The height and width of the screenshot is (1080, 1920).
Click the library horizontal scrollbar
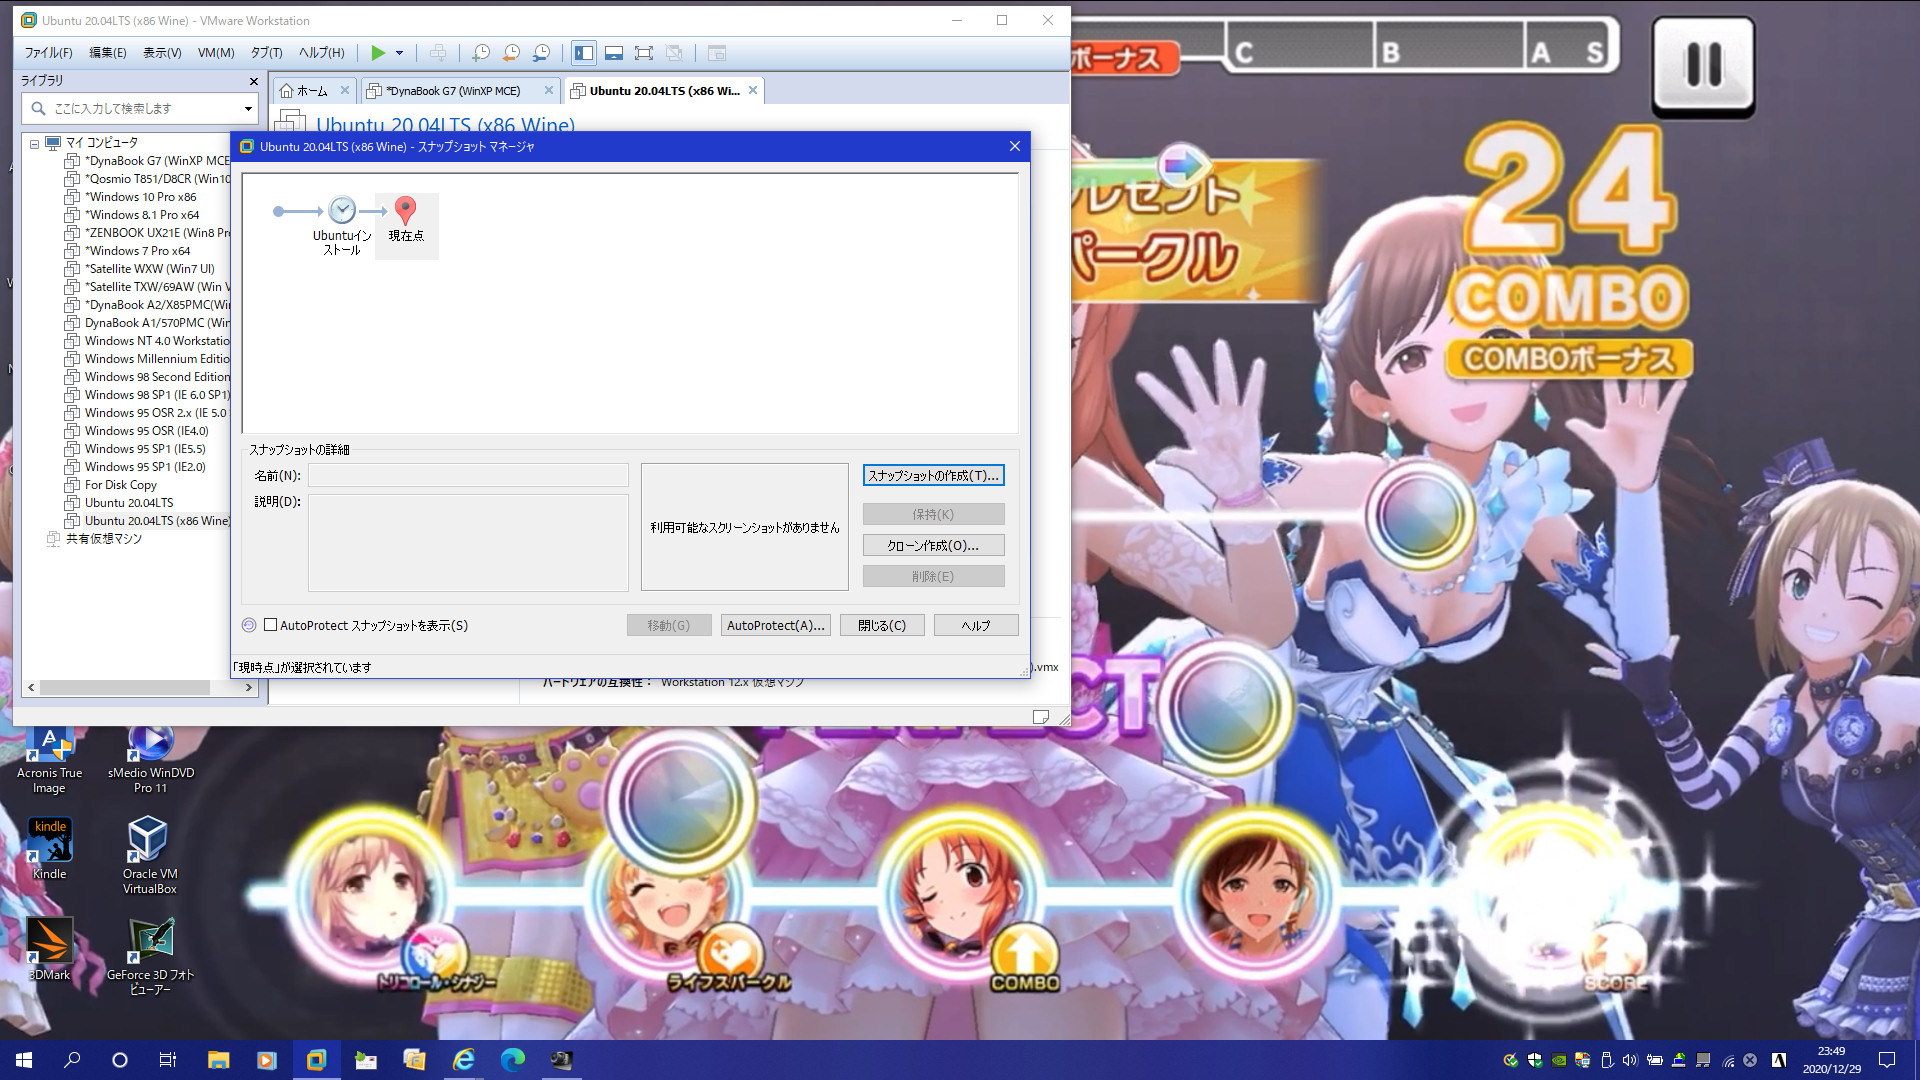[125, 687]
